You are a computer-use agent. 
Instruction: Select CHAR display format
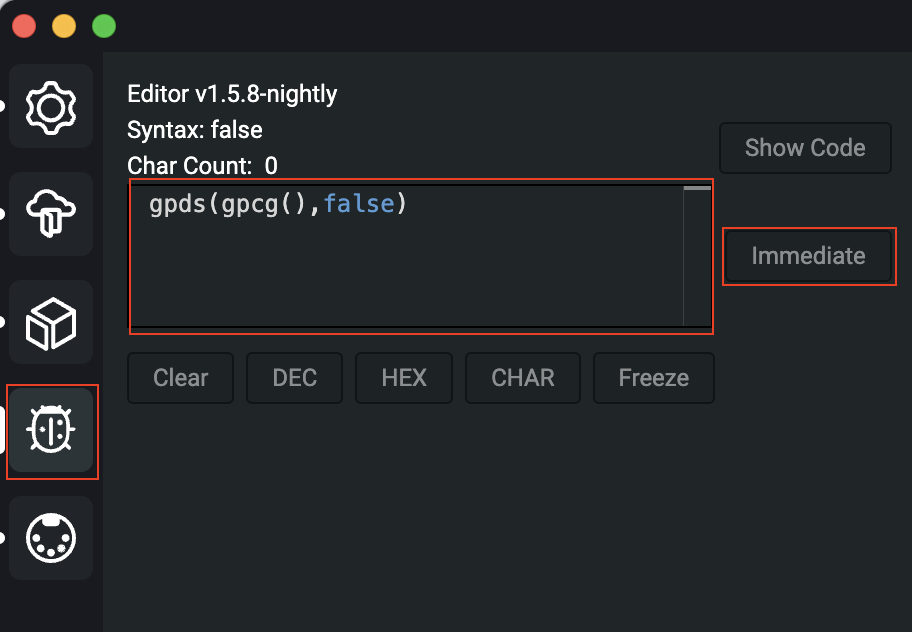tap(522, 378)
